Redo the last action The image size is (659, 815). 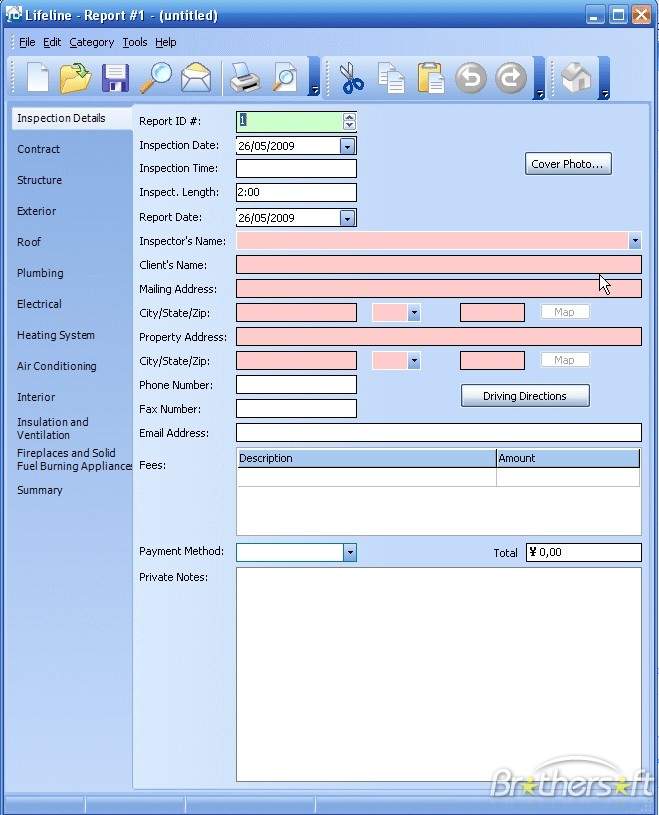pyautogui.click(x=511, y=78)
